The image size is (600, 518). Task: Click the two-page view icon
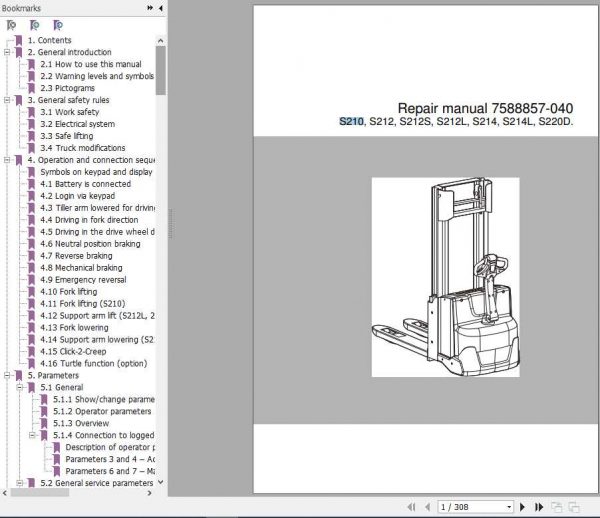click(574, 507)
